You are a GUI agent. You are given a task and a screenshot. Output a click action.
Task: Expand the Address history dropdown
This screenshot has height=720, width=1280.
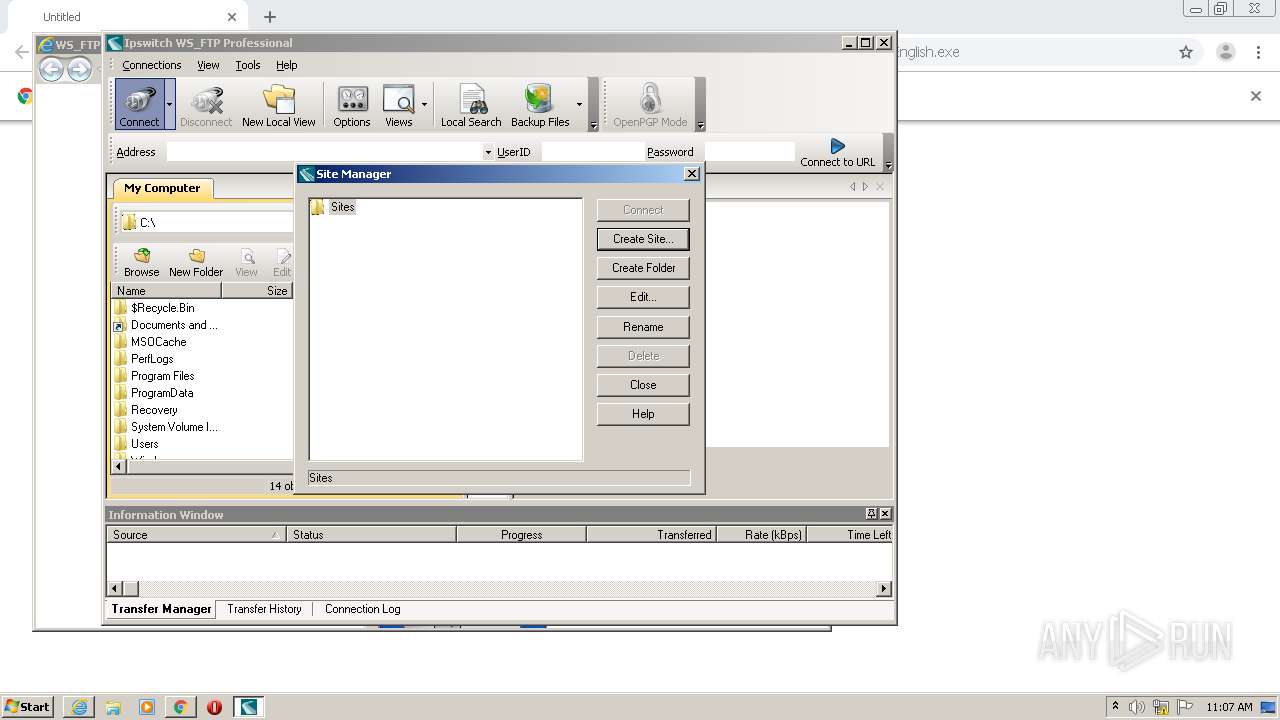point(488,152)
